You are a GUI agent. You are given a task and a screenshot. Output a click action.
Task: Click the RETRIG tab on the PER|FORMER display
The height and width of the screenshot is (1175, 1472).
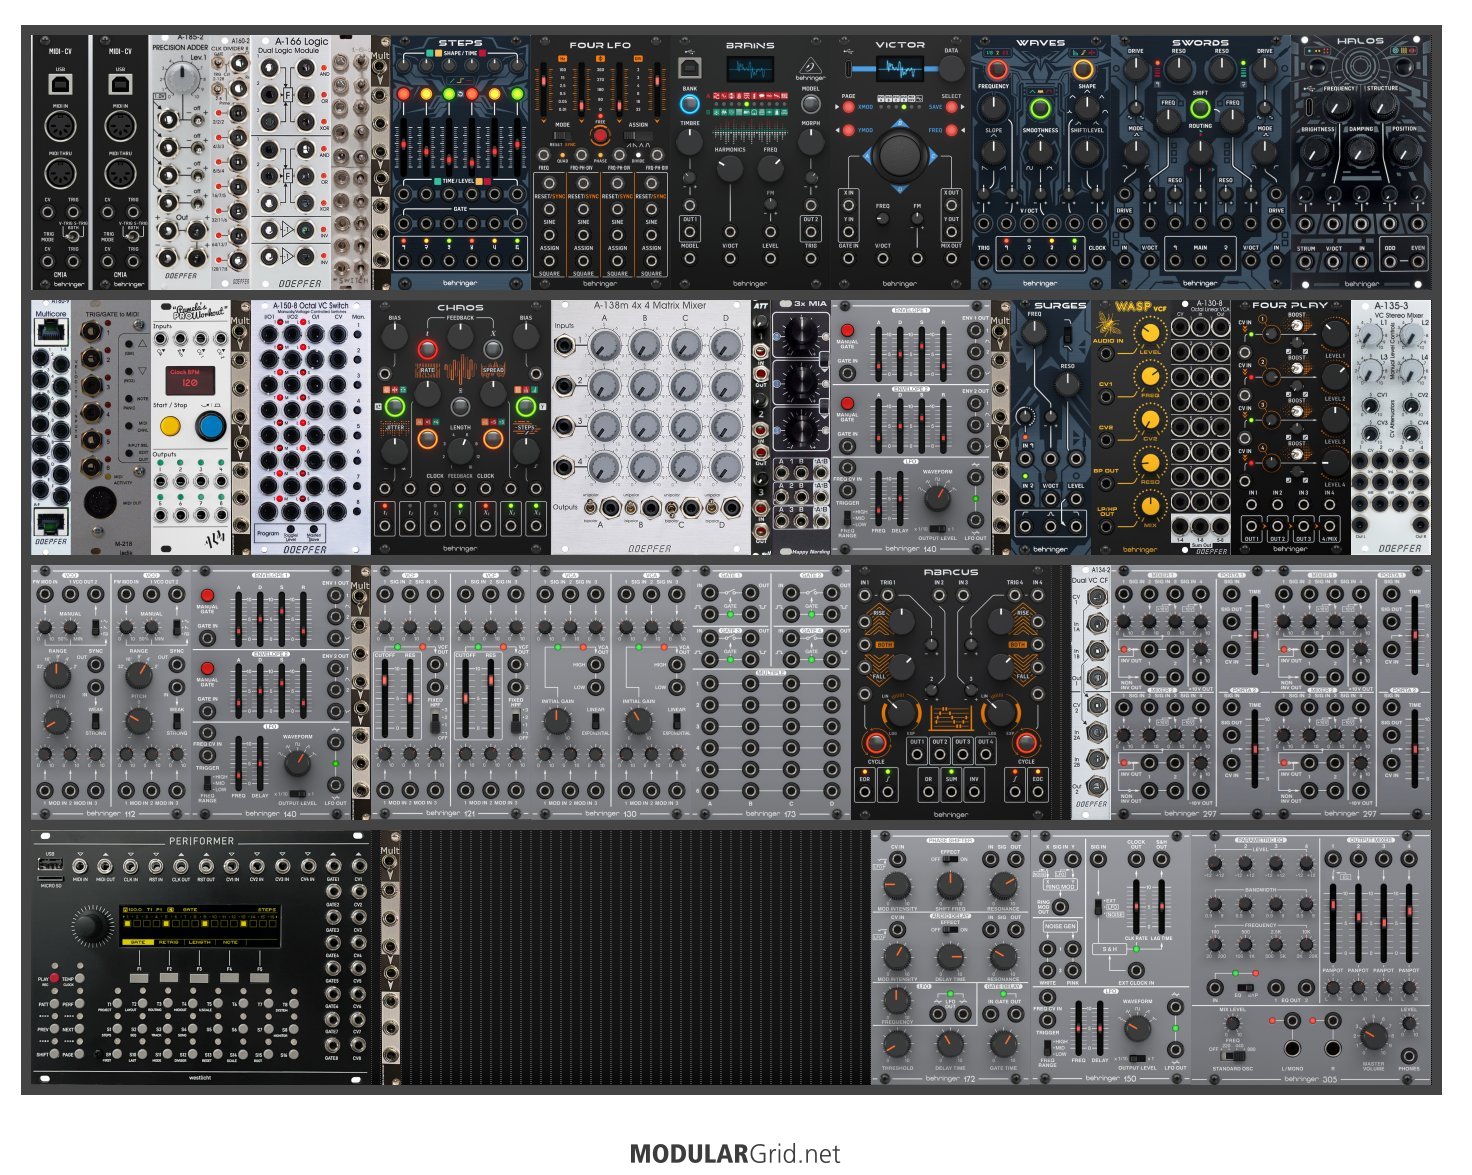(169, 942)
